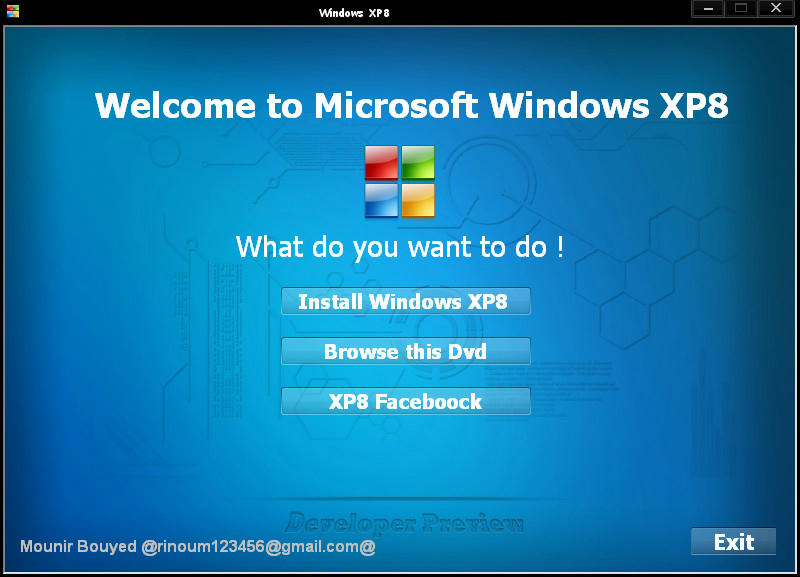800x577 pixels.
Task: Click the 'What do you want to do !' text
Action: 400,248
